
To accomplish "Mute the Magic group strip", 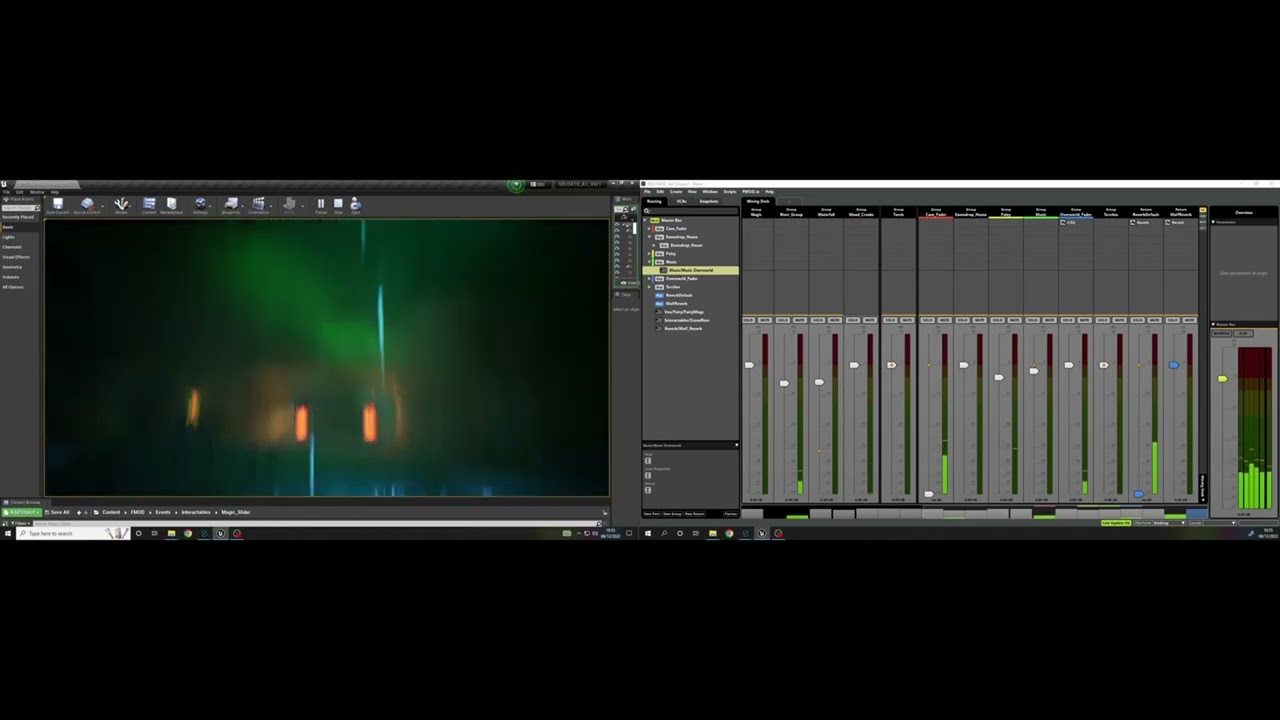I will click(x=765, y=320).
